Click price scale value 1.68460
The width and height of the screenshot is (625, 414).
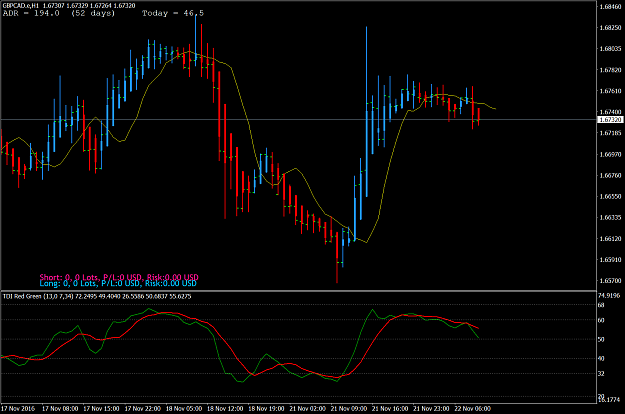tap(610, 6)
